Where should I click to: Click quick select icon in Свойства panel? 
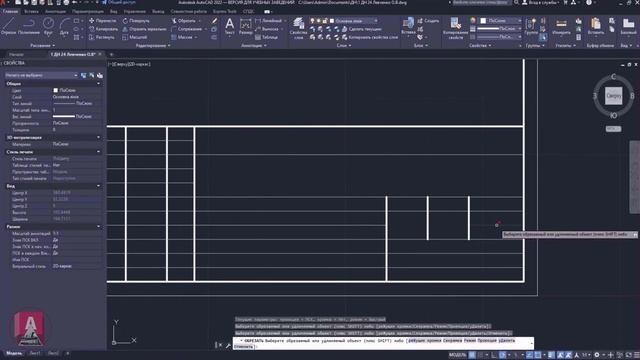100,75
